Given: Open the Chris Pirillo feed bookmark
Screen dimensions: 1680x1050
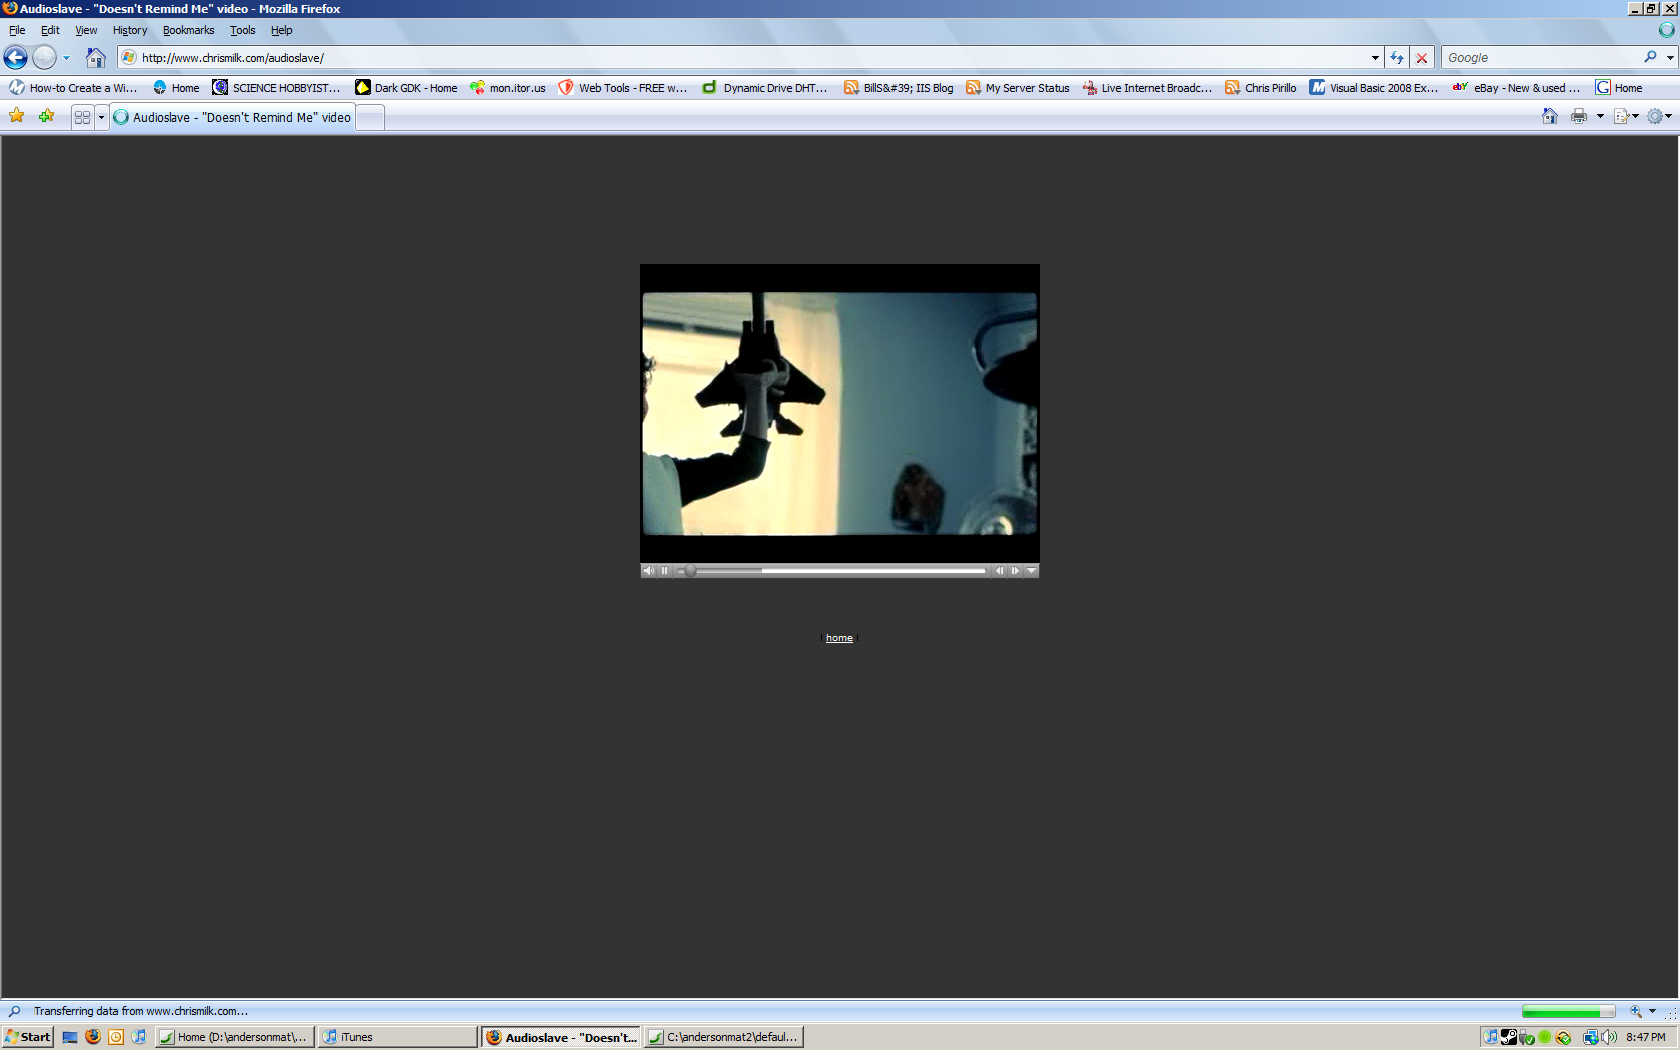Looking at the screenshot, I should pos(1261,88).
